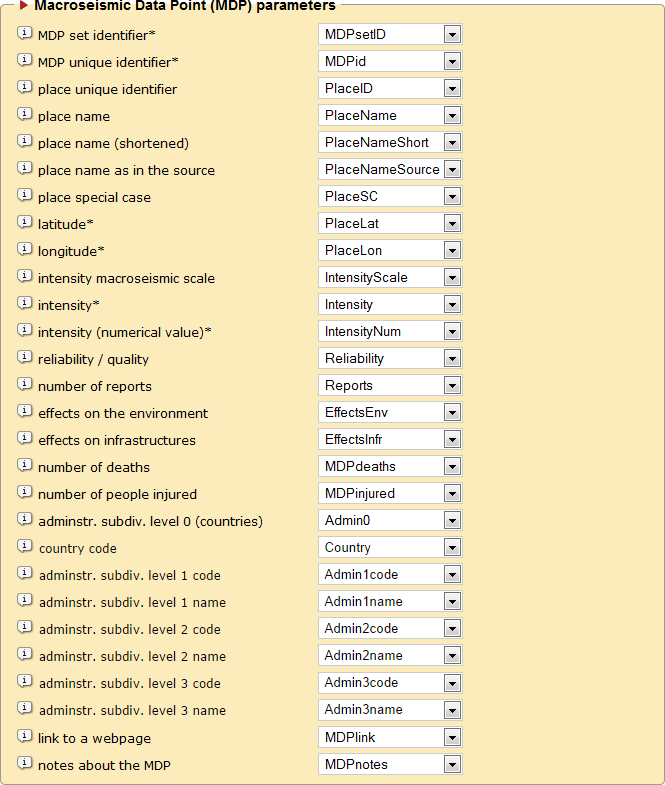The image size is (665, 785).
Task: Show info for link to a webpage
Action: 25,736
